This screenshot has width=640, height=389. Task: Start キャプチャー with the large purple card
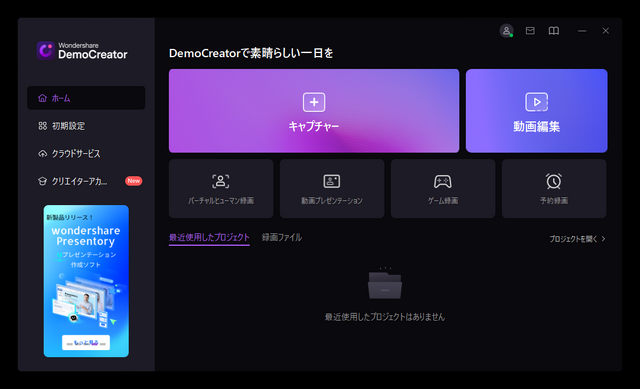pyautogui.click(x=314, y=111)
